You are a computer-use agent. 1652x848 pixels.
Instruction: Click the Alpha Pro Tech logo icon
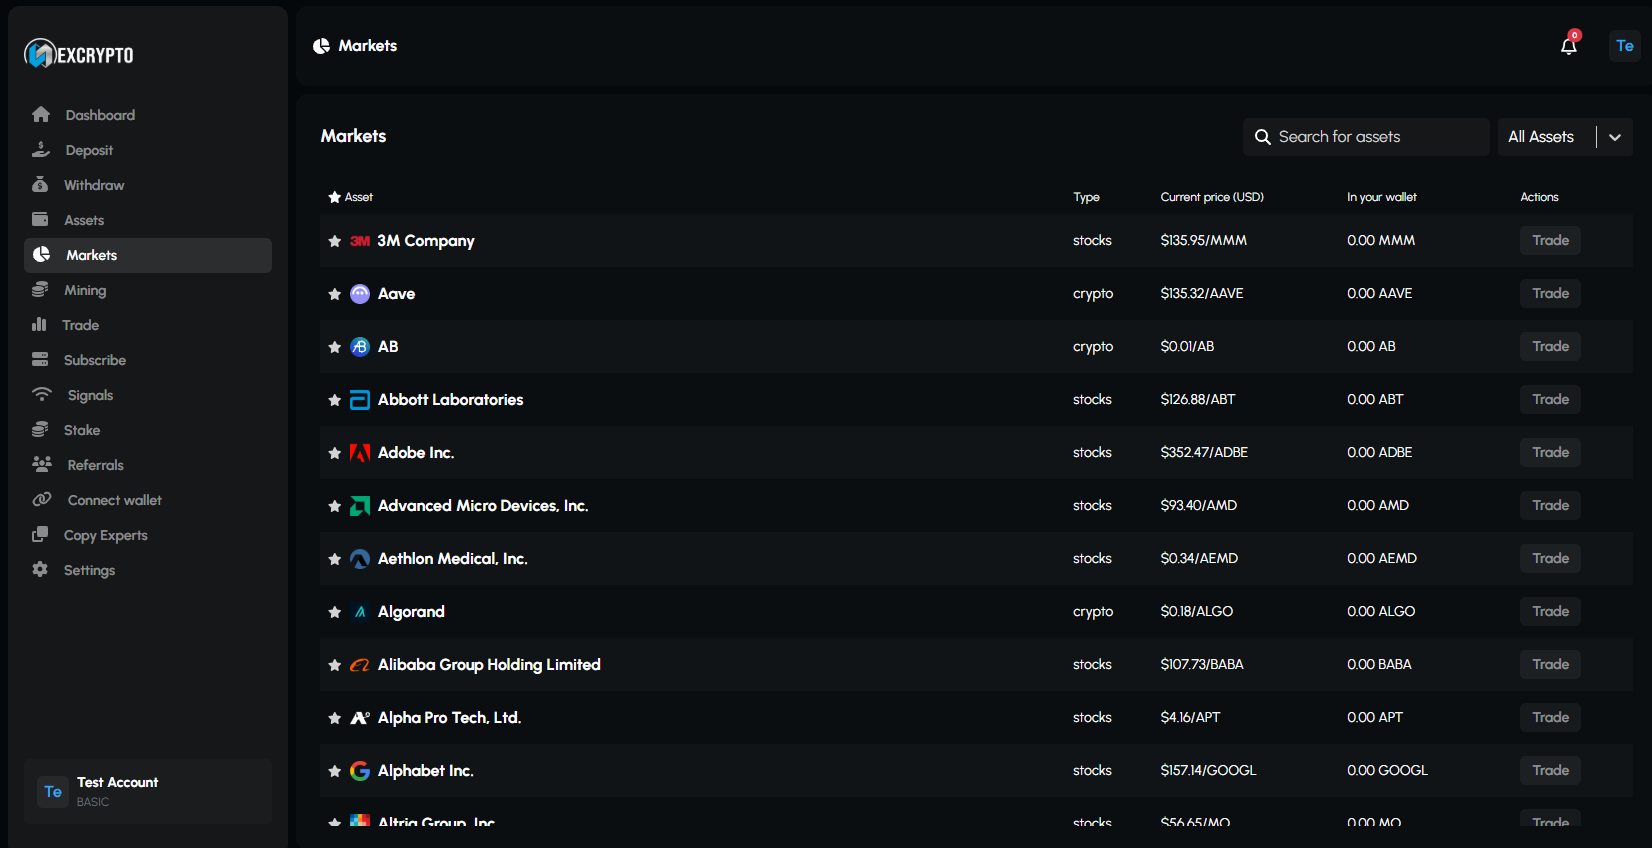coord(360,718)
